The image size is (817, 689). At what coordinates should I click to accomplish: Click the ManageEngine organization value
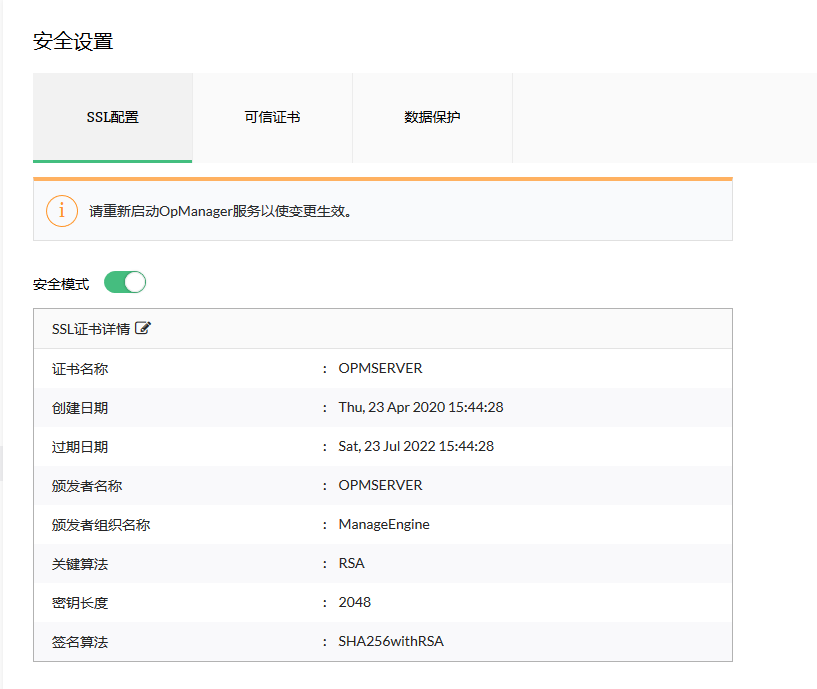click(x=384, y=524)
